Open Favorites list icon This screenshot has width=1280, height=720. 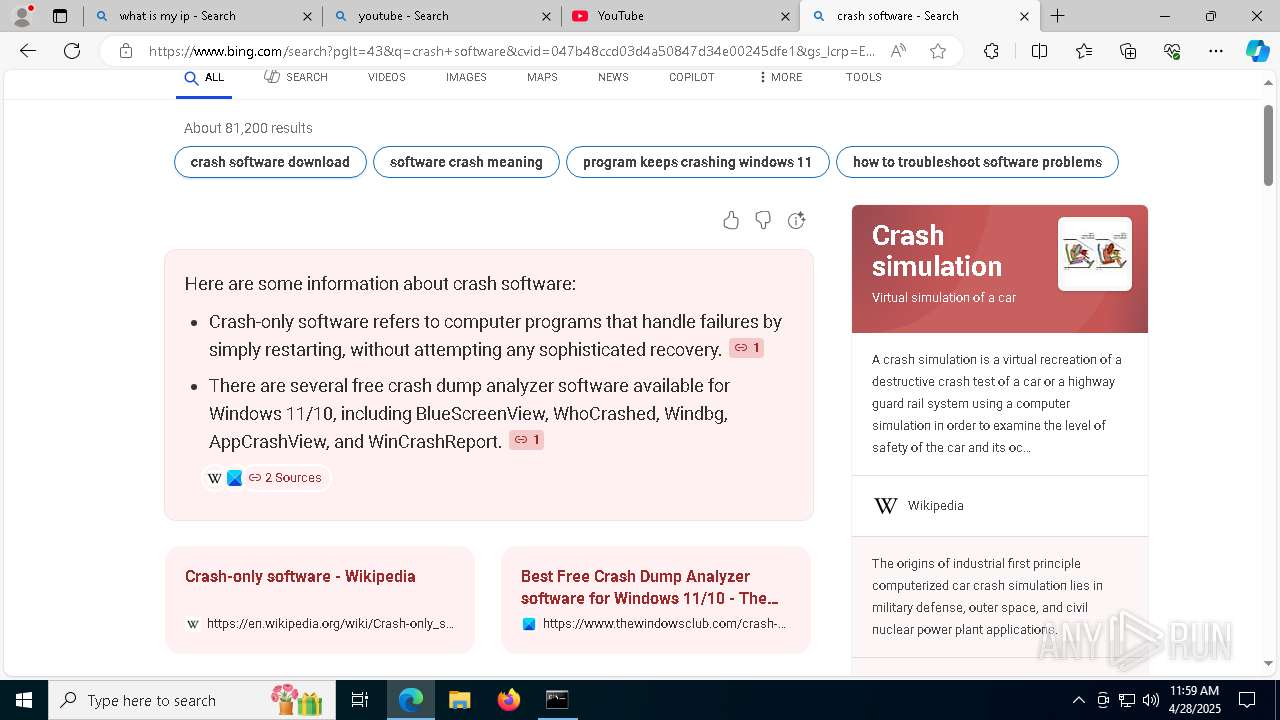click(1084, 51)
